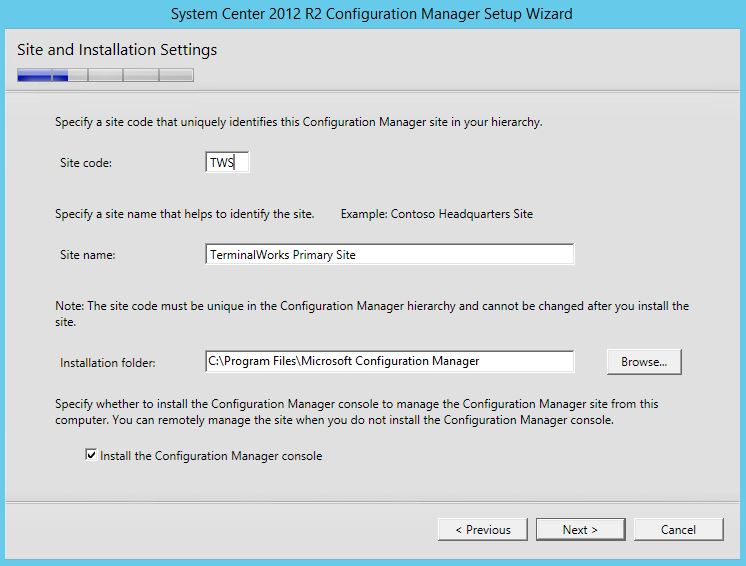Click into the Site code field containing TWS

(x=227, y=163)
